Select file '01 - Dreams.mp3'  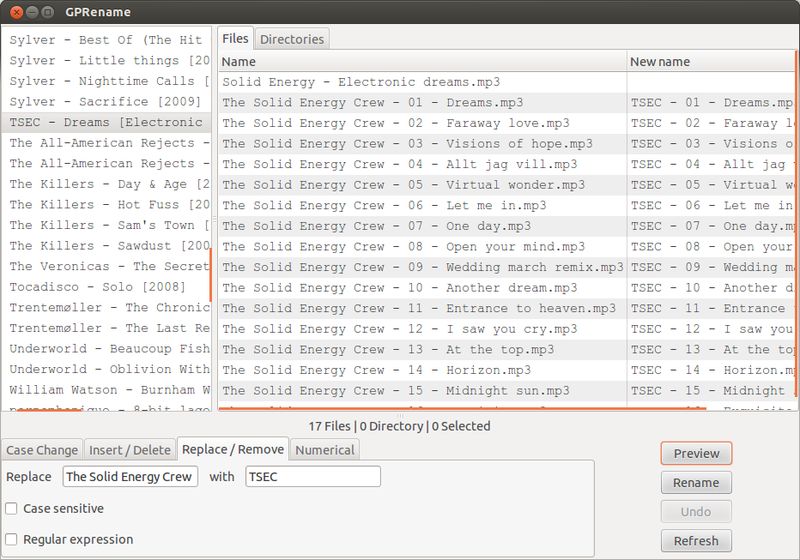point(422,103)
